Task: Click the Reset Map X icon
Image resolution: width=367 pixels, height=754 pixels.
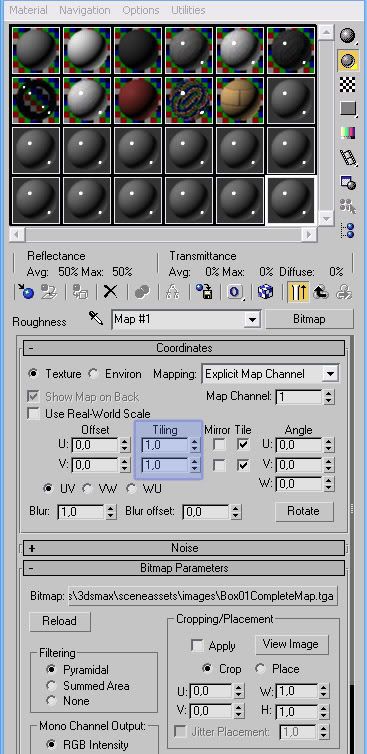Action: [x=111, y=292]
